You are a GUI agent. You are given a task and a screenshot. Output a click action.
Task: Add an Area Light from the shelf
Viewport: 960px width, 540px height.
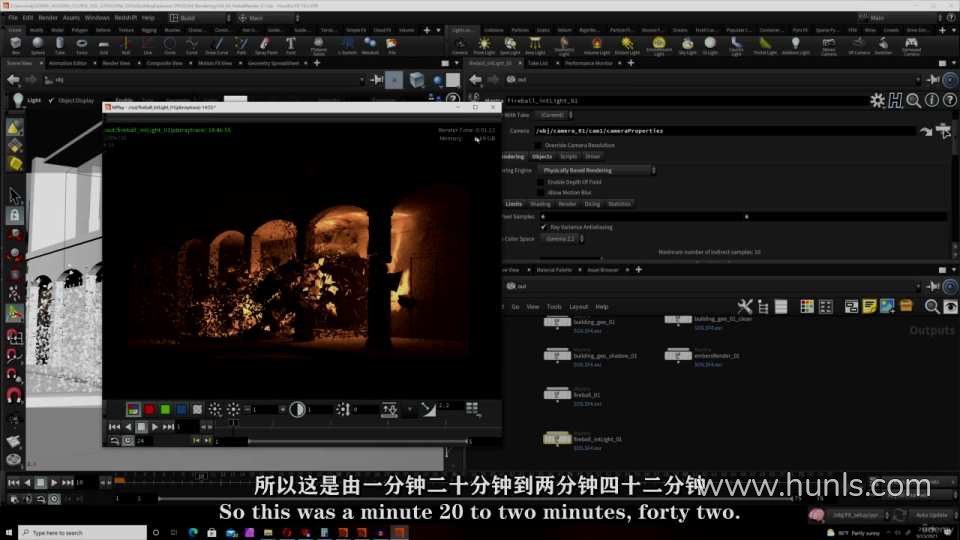(x=535, y=45)
